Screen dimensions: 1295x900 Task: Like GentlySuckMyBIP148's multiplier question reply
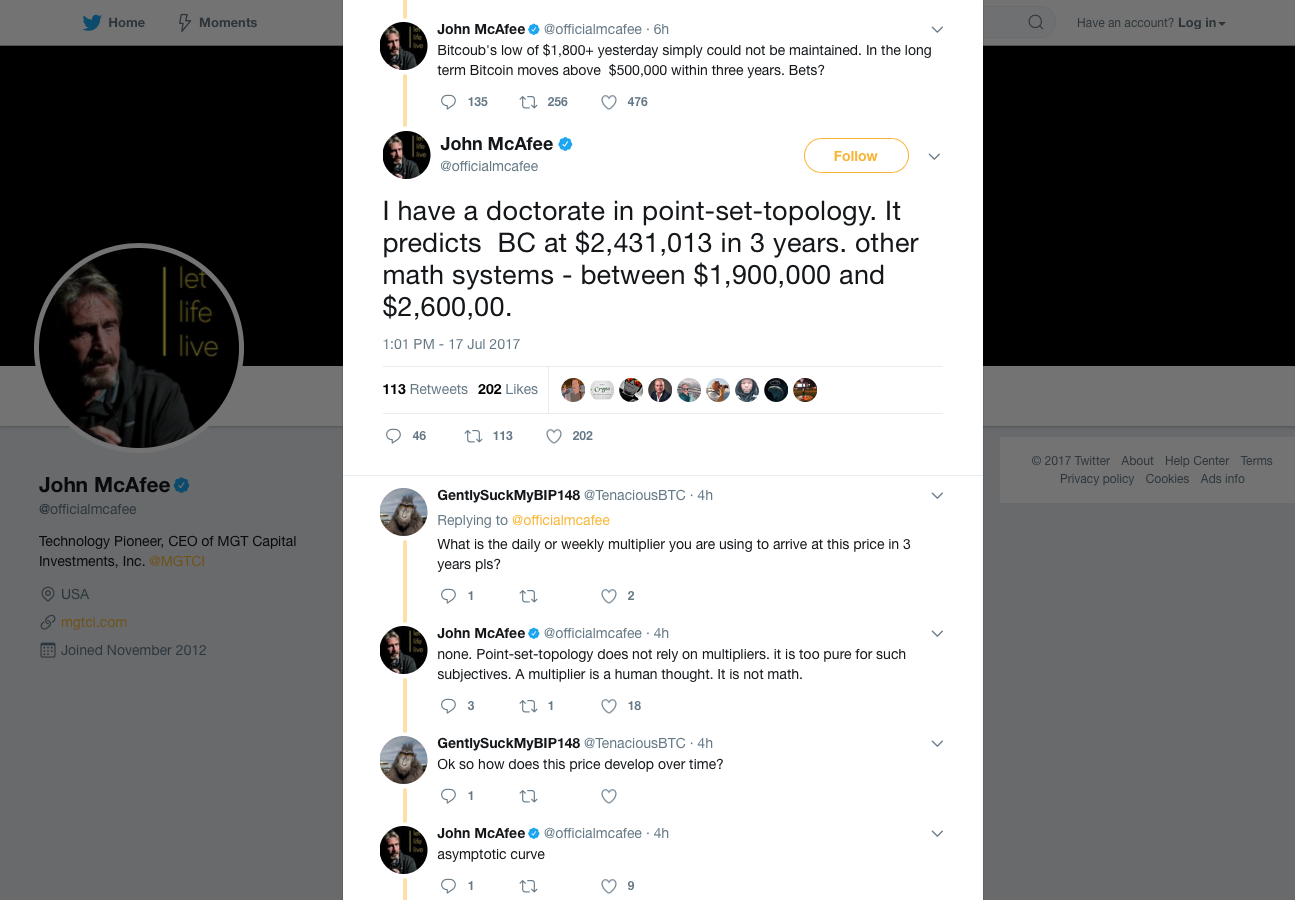point(608,596)
